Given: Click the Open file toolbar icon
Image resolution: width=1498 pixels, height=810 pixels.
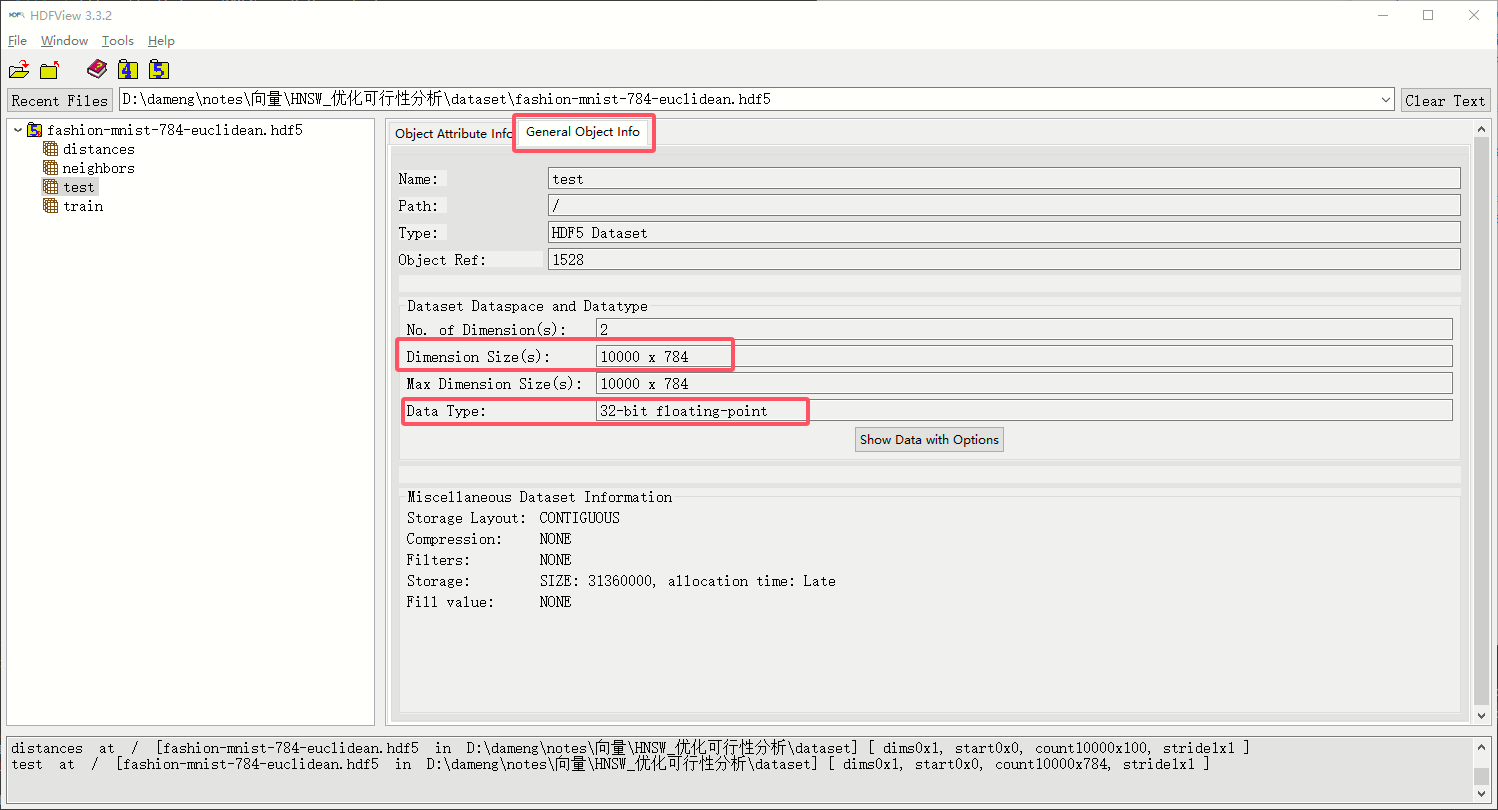Looking at the screenshot, I should pyautogui.click(x=19, y=70).
